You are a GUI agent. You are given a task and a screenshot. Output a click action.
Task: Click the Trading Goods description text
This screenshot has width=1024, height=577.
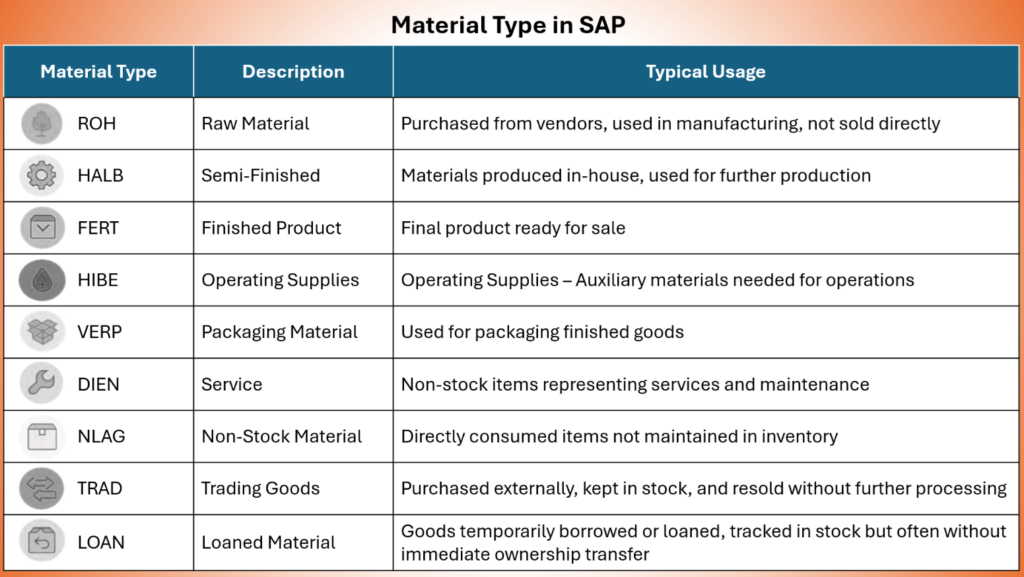261,488
